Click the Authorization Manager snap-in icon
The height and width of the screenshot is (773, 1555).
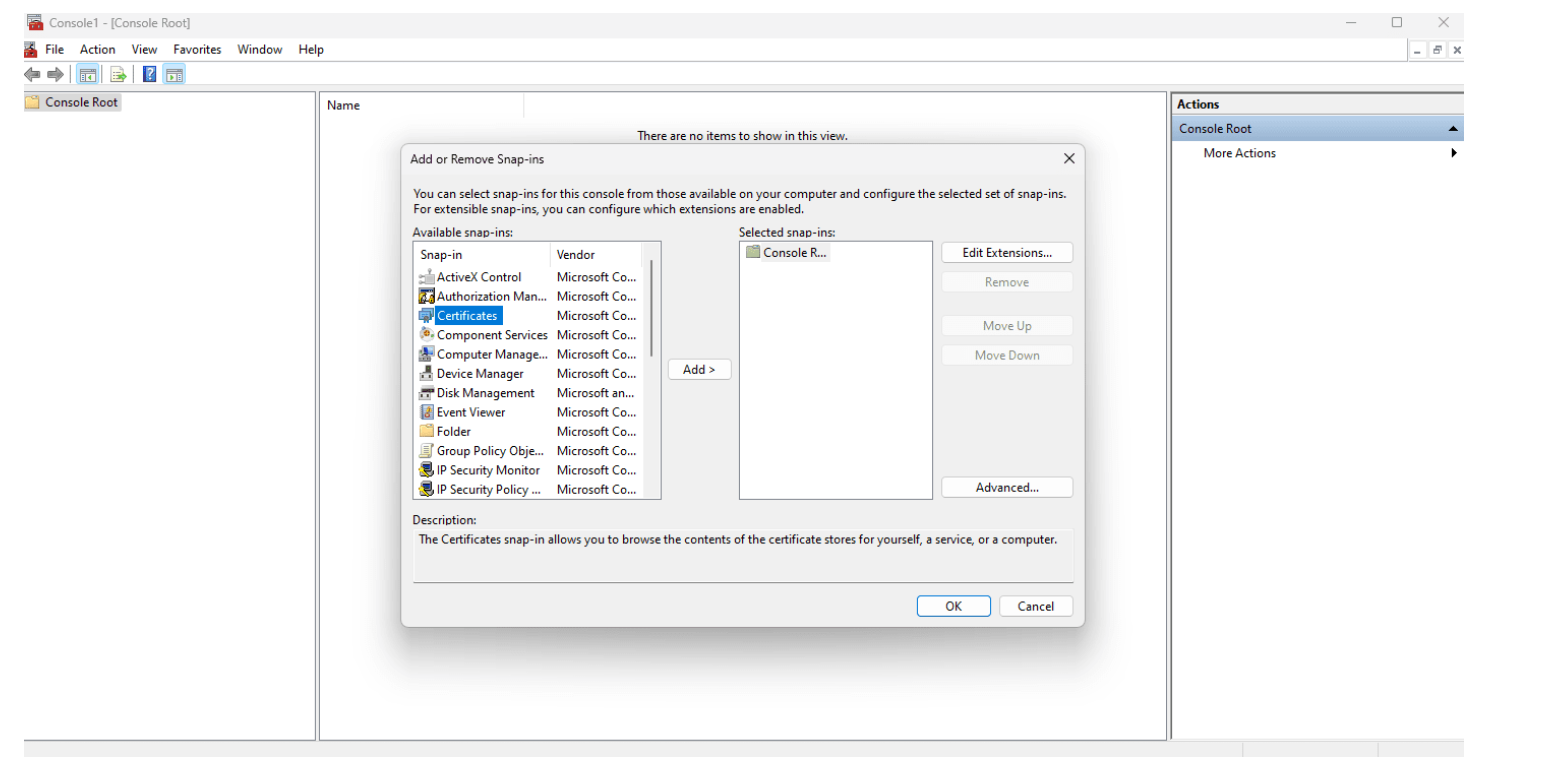tap(427, 296)
